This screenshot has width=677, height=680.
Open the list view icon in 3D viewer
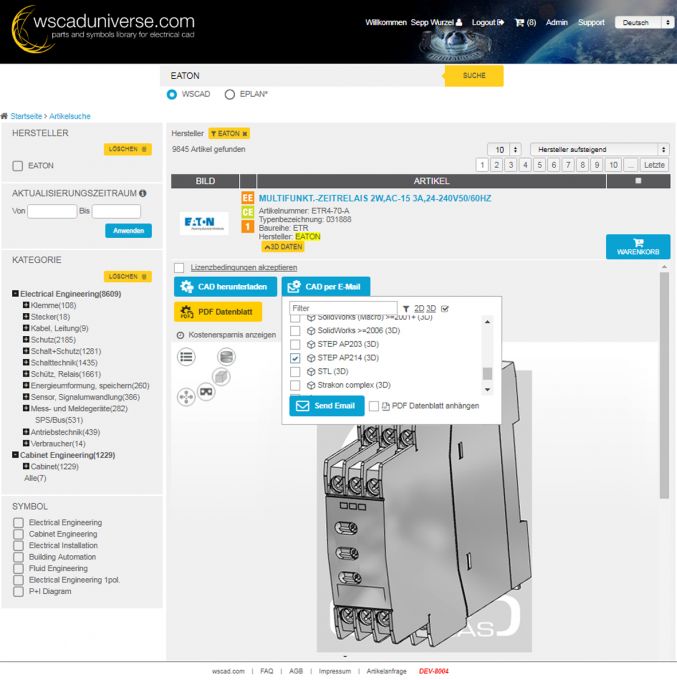coord(186,357)
